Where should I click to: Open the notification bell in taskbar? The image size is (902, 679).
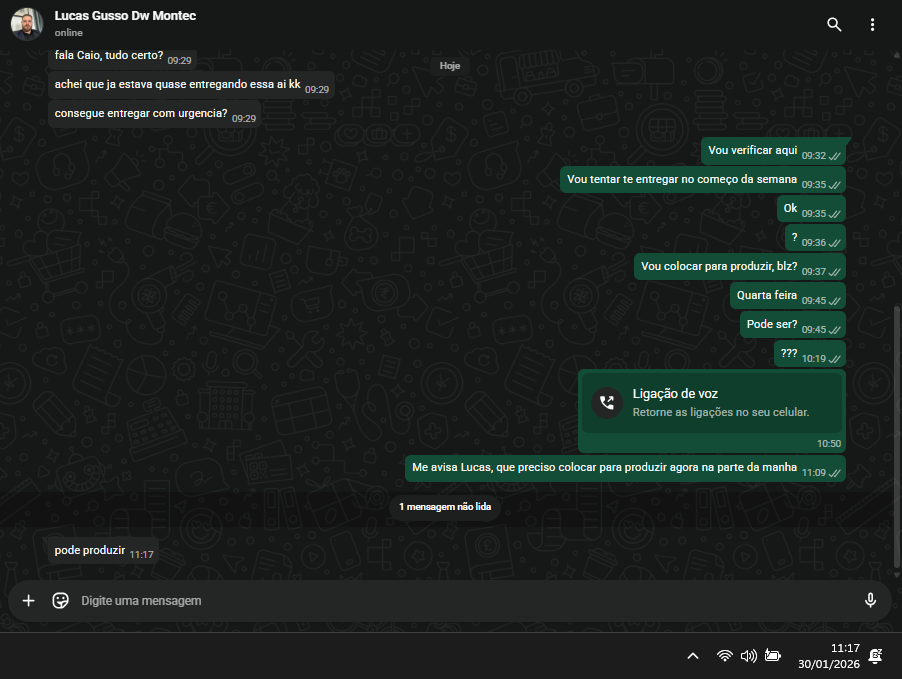[x=876, y=656]
